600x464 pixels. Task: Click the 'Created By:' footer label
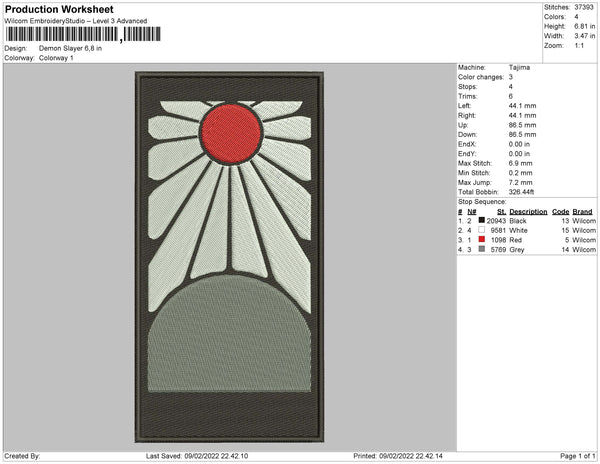[22, 456]
